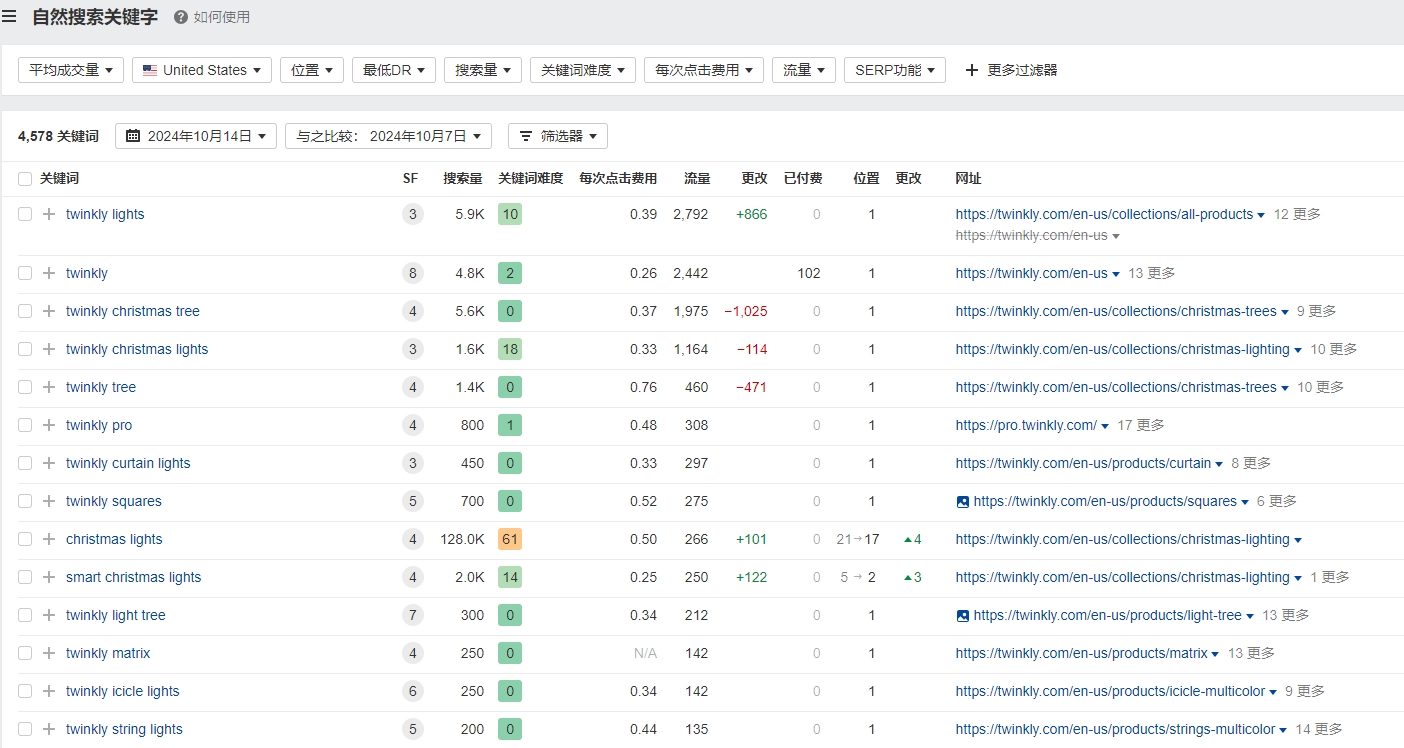
Task: Click 12 更多 in twinkly lights row
Action: pos(1297,214)
